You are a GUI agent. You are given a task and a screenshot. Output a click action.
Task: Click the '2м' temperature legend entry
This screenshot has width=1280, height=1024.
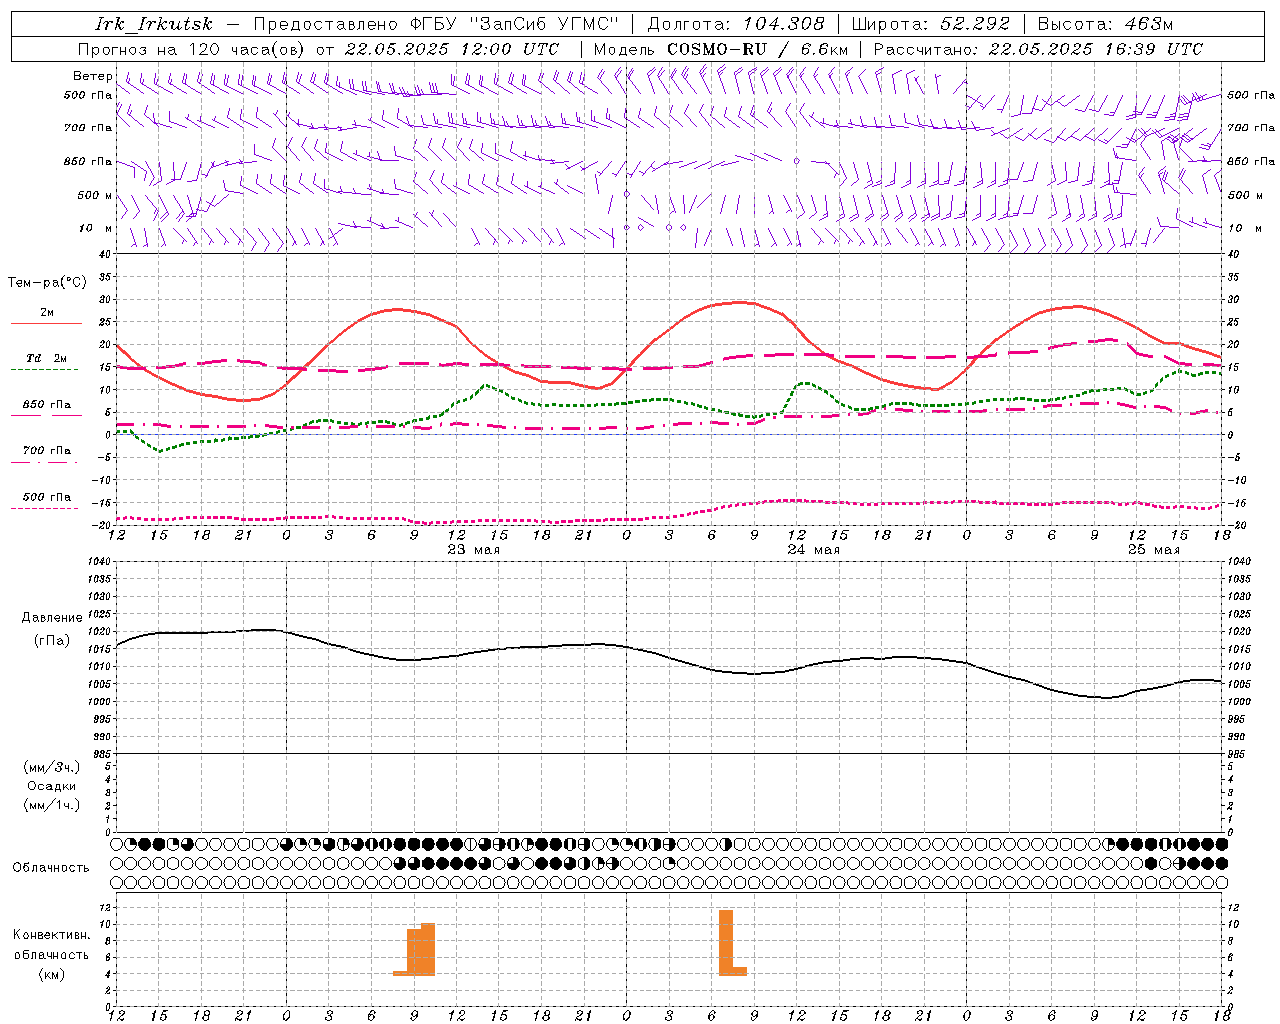(47, 313)
